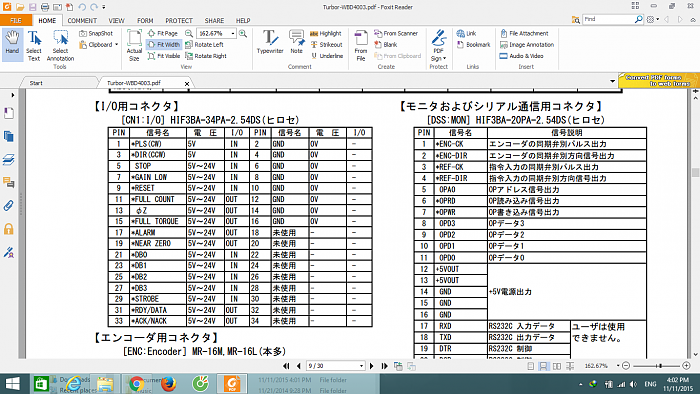This screenshot has width=700, height=394.
Task: Open the Bookmarks side panel
Action: [8, 113]
